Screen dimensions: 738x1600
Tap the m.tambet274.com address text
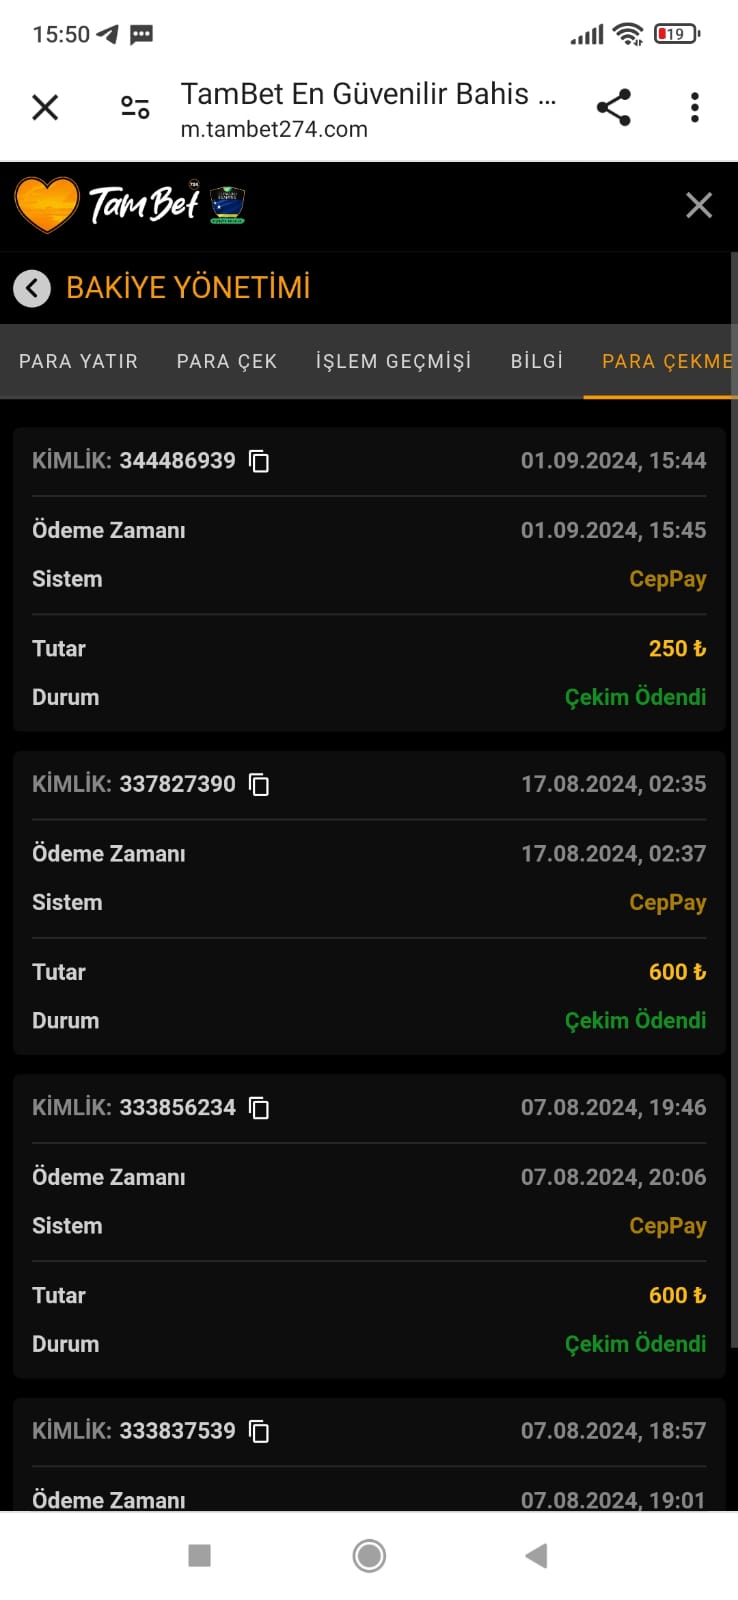[274, 129]
